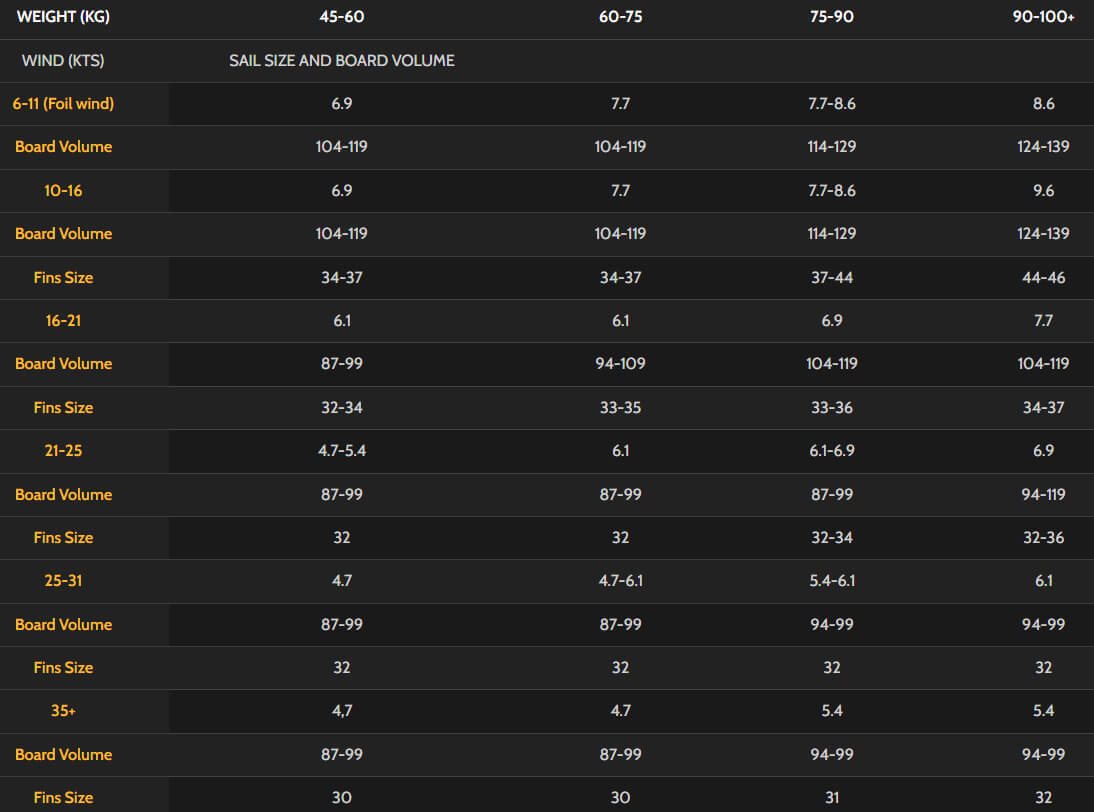Select the 25-31 wind range label
Image resolution: width=1094 pixels, height=812 pixels.
click(63, 580)
